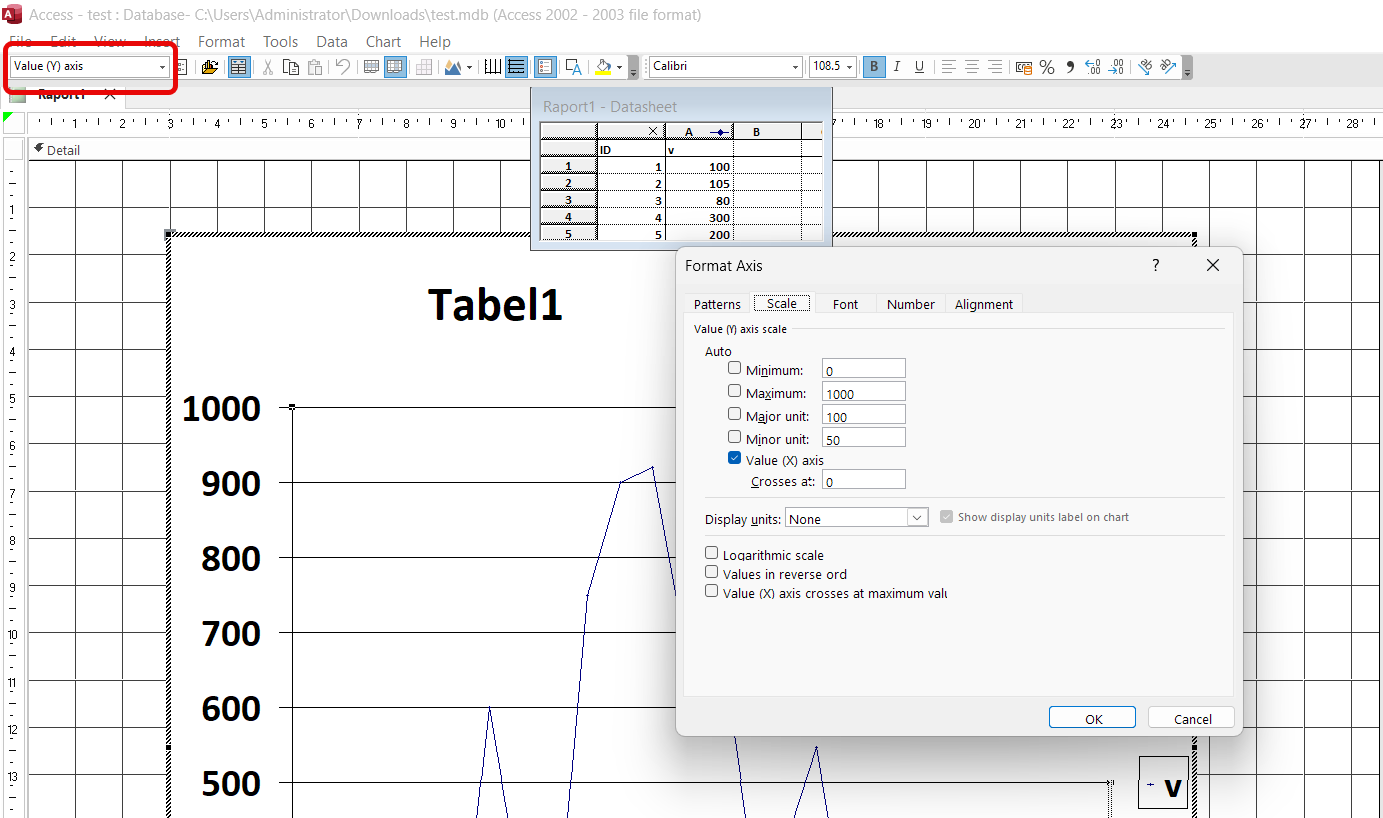Screen dimensions: 1383x818
Task: Click the Major unit field showing 100
Action: point(864,415)
